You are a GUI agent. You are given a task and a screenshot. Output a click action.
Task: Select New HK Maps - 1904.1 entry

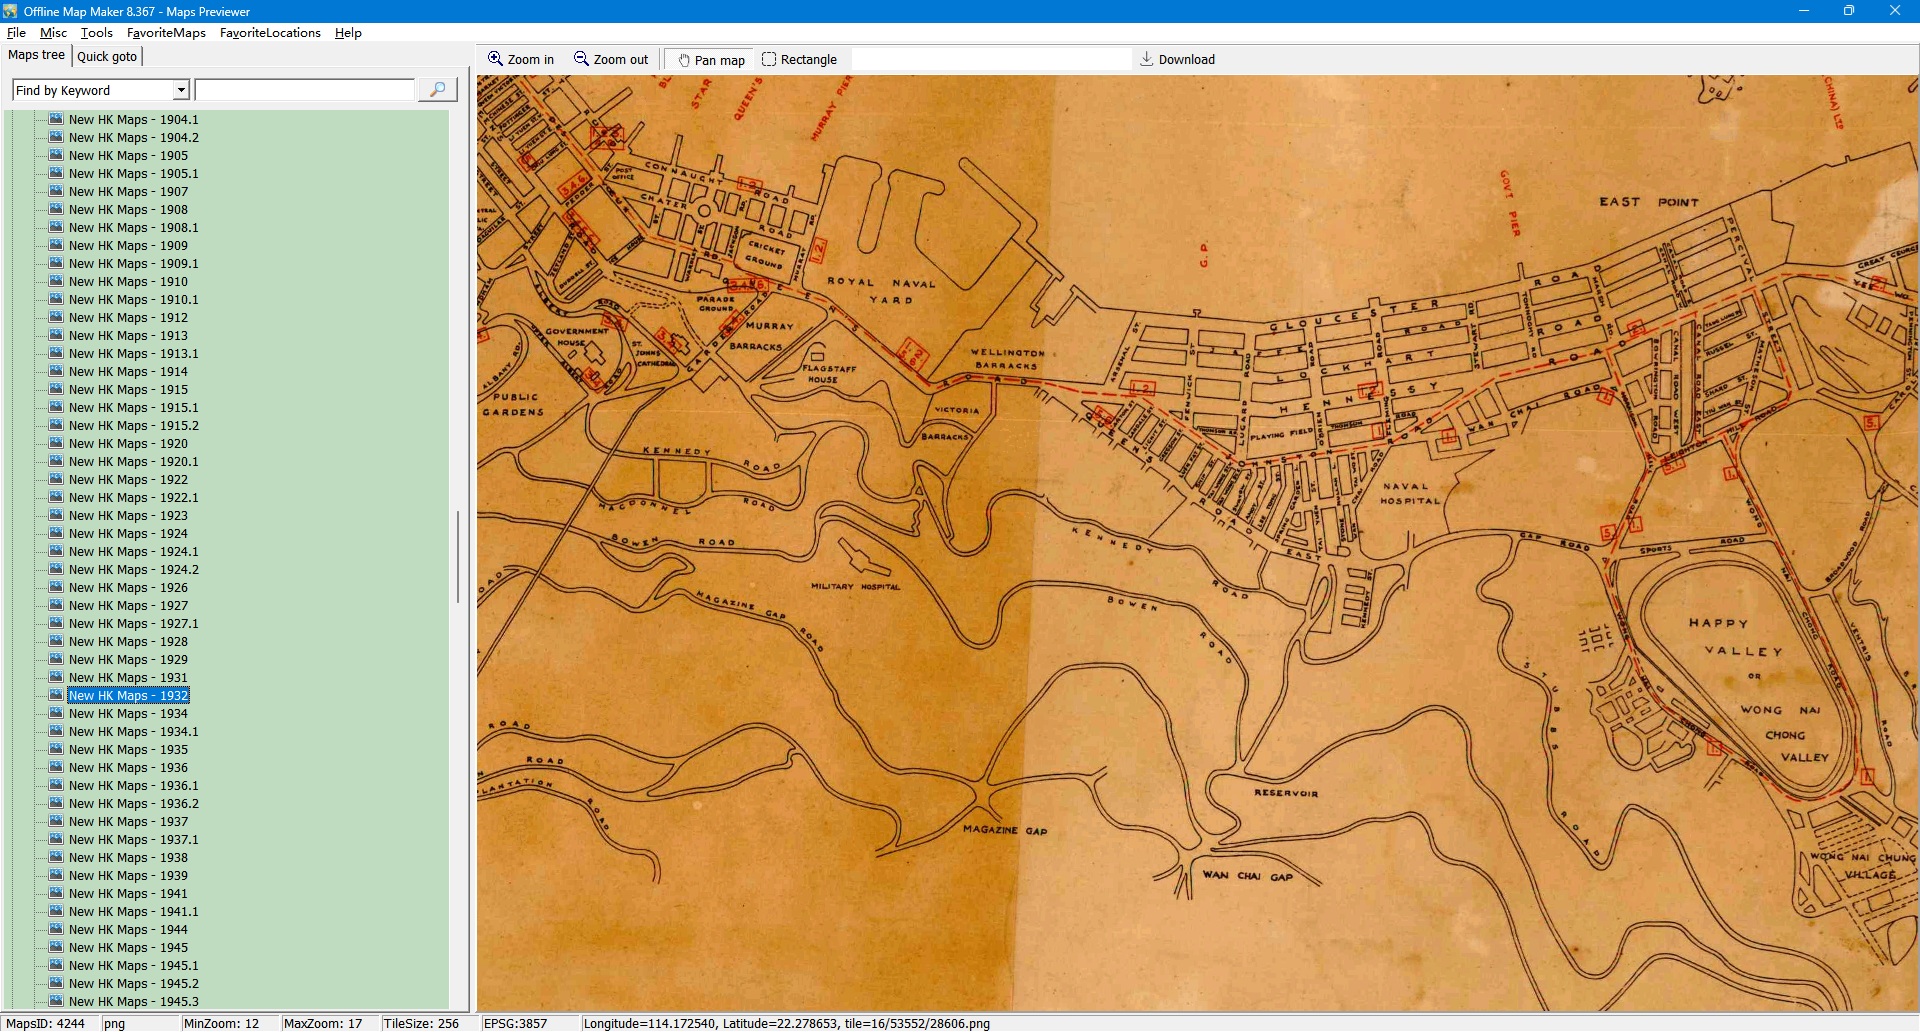(133, 119)
